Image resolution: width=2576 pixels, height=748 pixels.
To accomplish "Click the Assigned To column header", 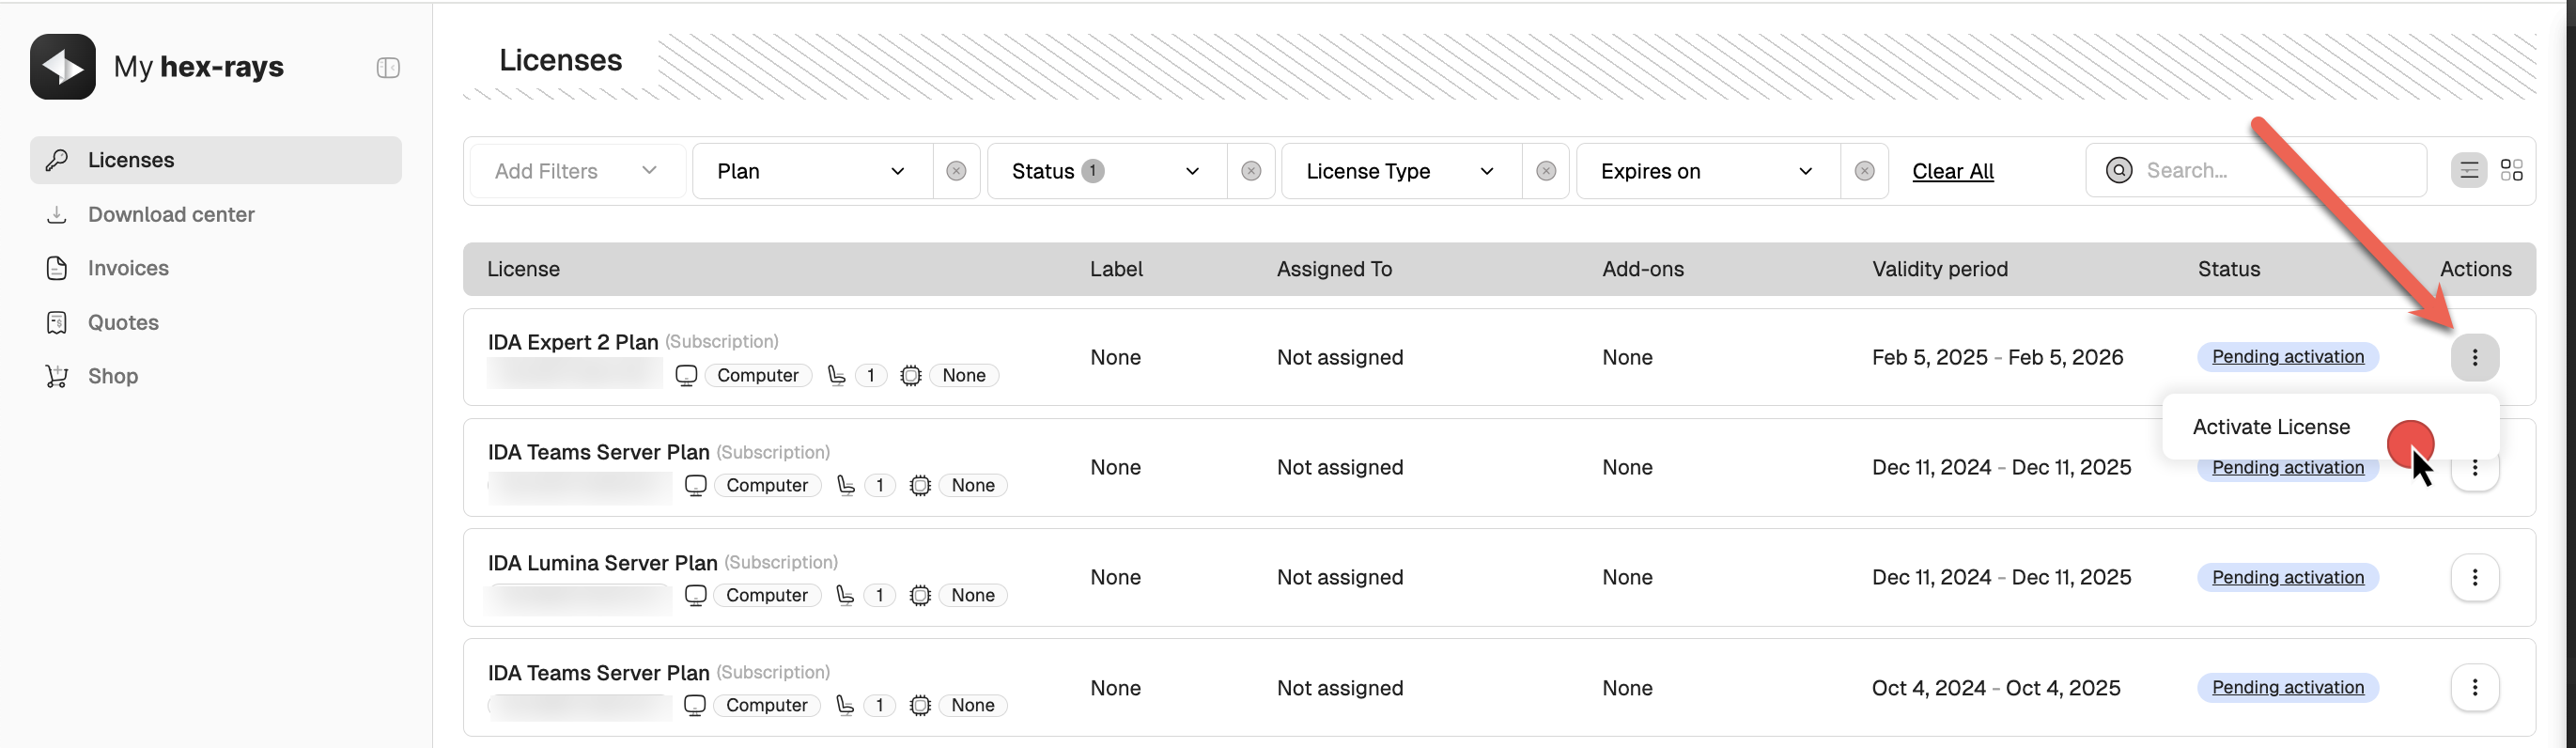I will 1334,269.
